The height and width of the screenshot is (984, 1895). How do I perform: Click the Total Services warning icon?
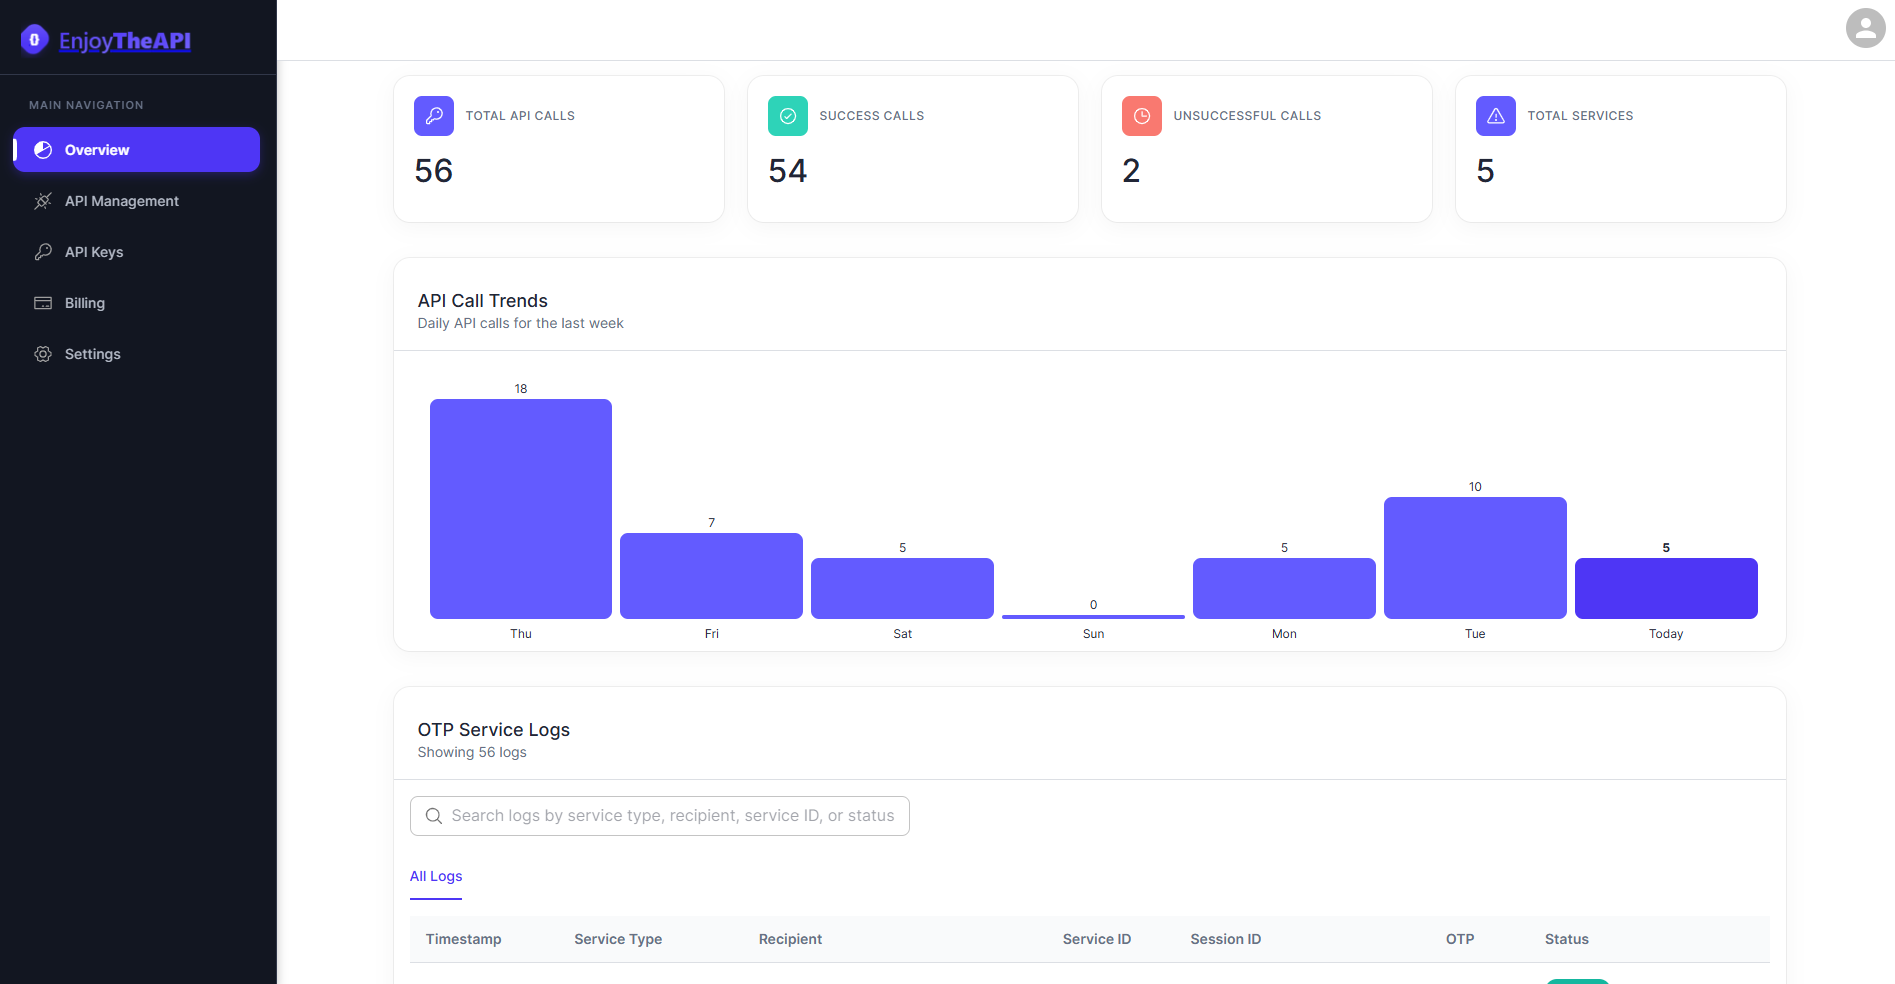(x=1495, y=116)
